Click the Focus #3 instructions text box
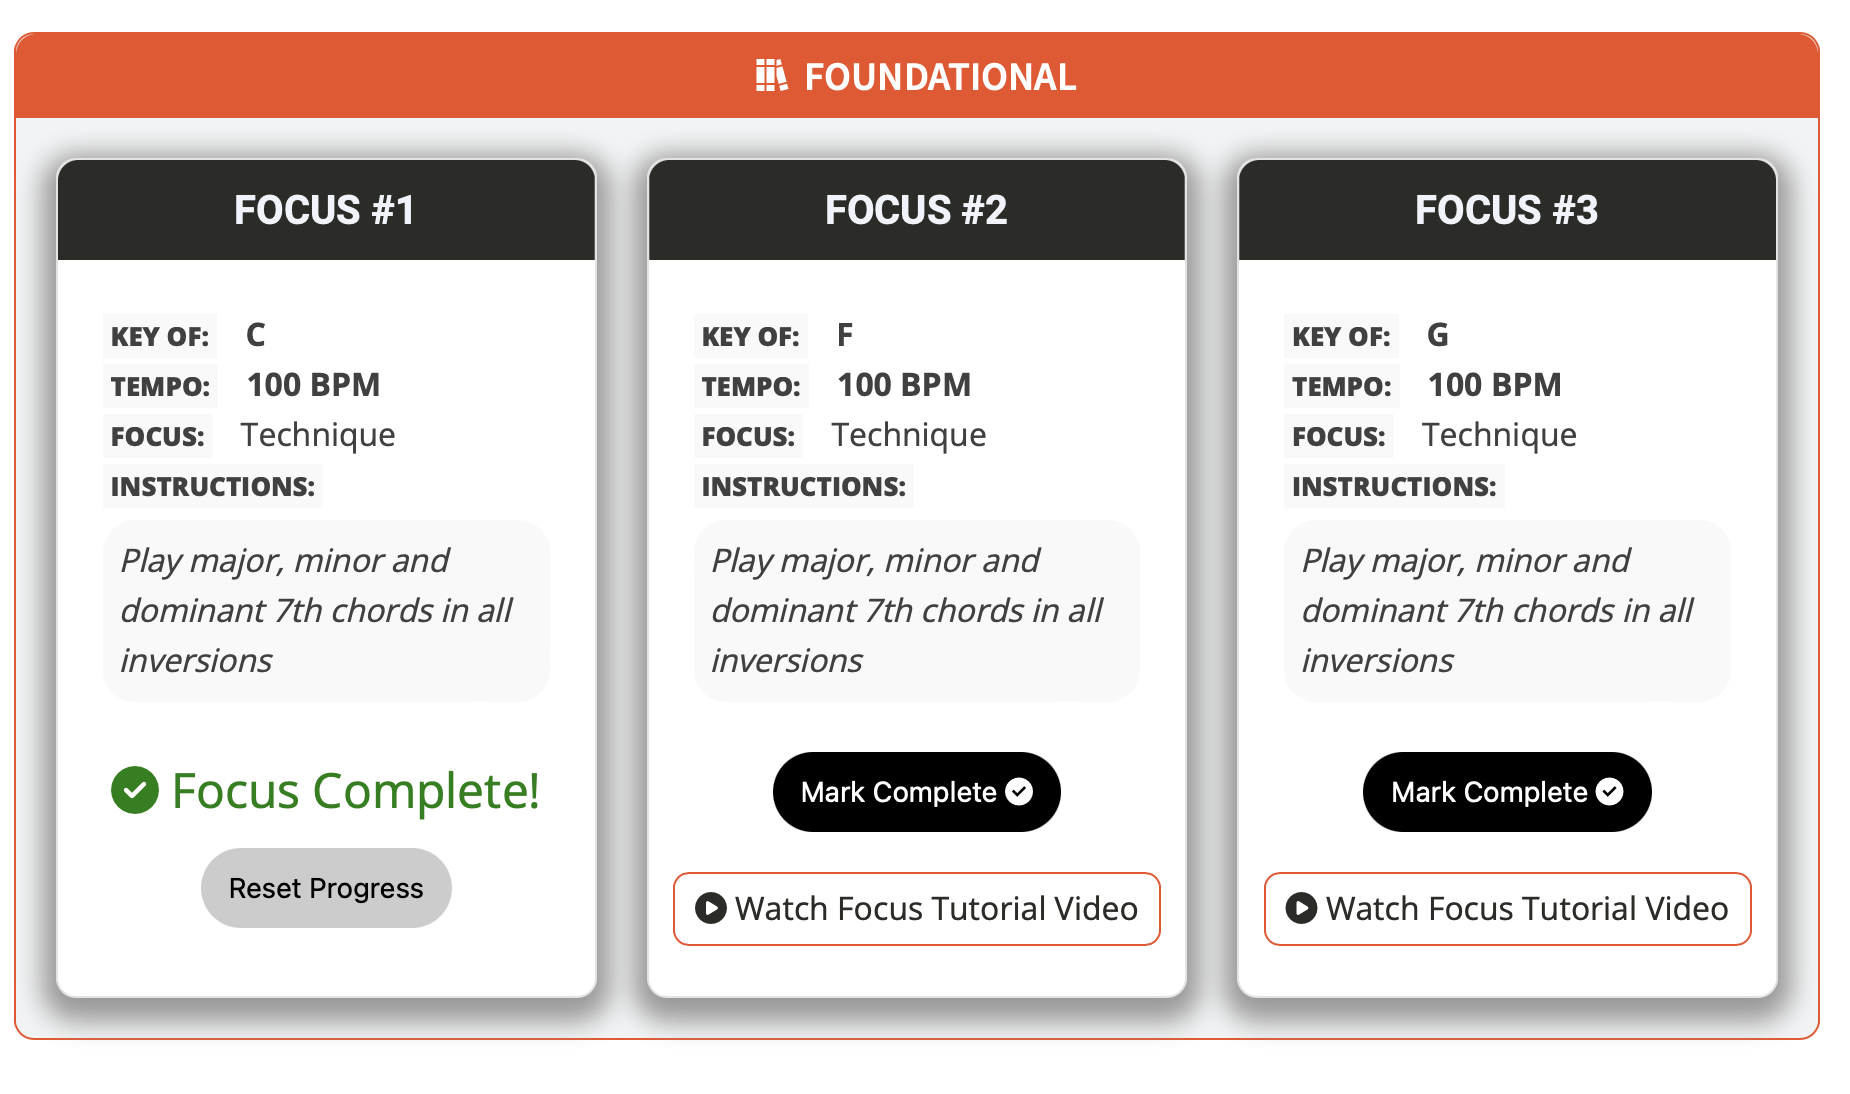The width and height of the screenshot is (1850, 1094). click(x=1507, y=611)
